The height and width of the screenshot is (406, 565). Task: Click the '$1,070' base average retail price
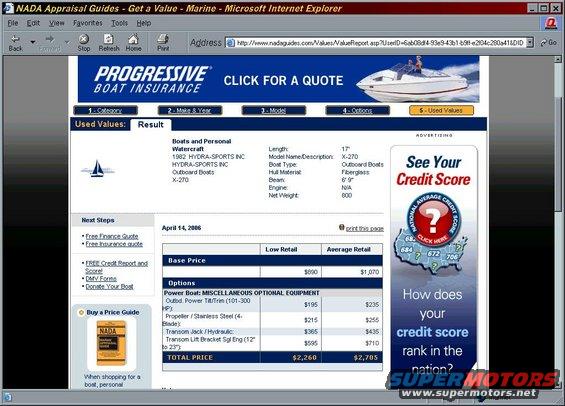370,272
